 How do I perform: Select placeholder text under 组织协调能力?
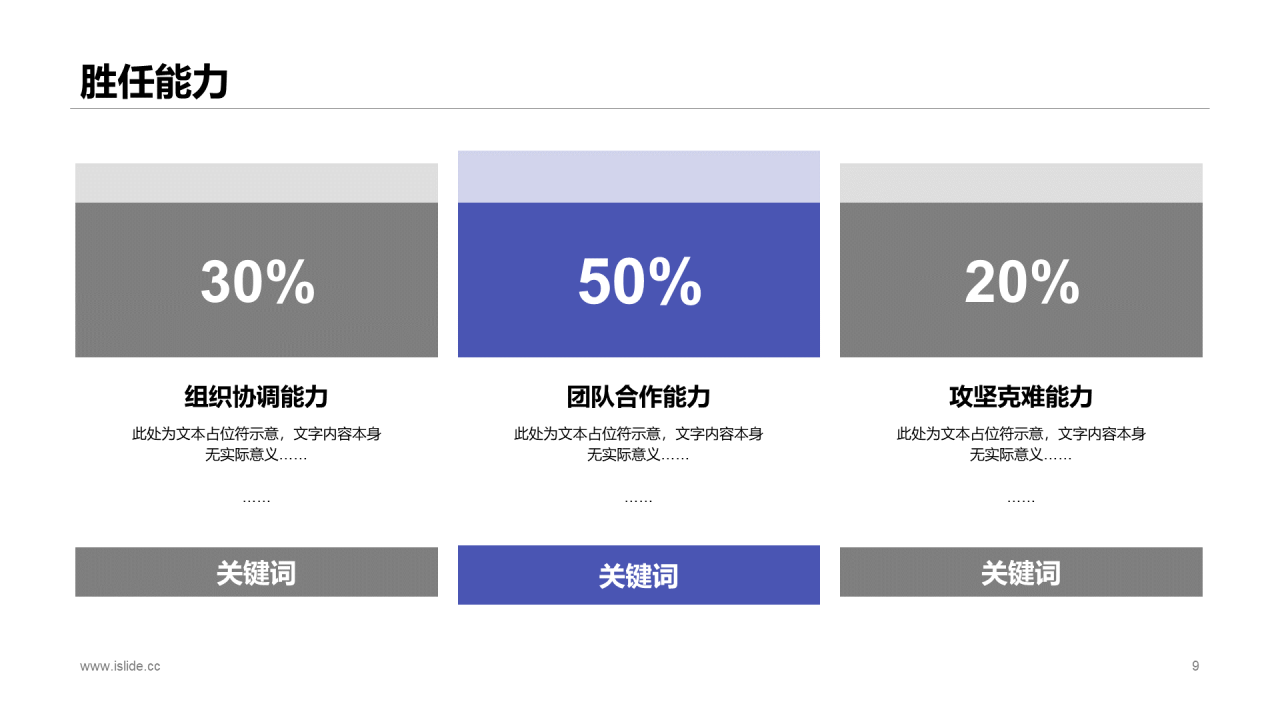point(256,444)
